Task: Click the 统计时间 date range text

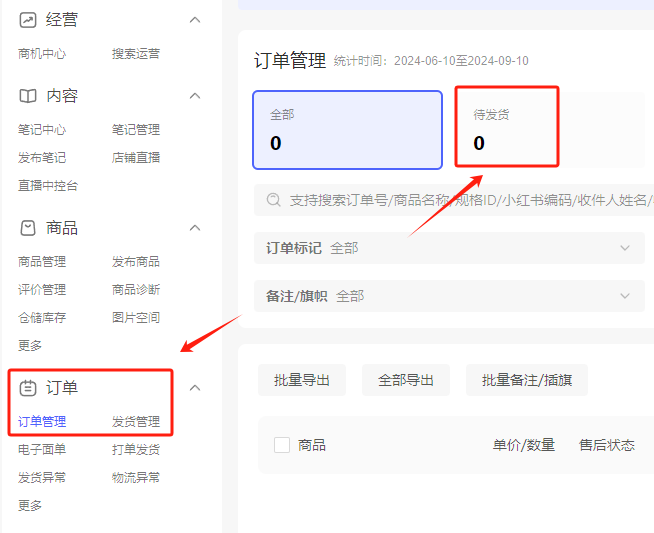Action: [x=431, y=61]
